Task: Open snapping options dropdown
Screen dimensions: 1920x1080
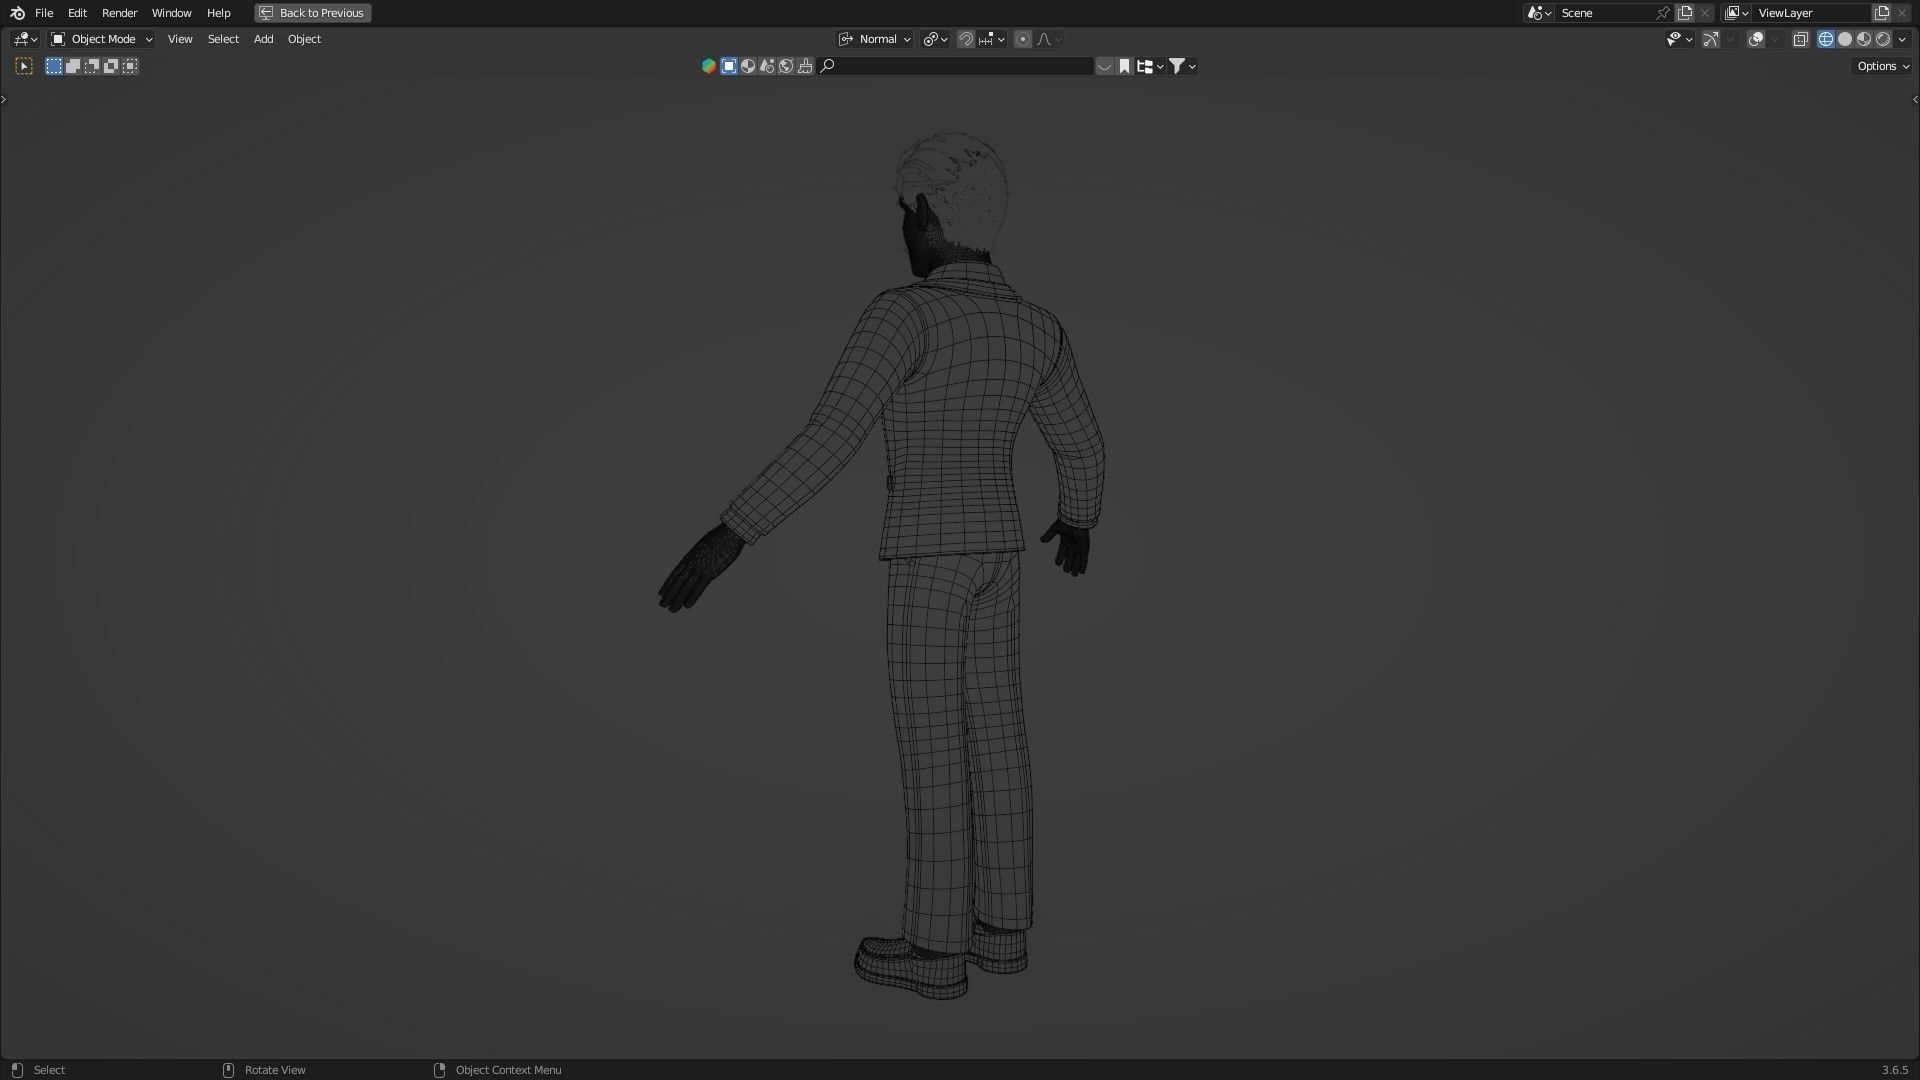Action: pyautogui.click(x=992, y=39)
